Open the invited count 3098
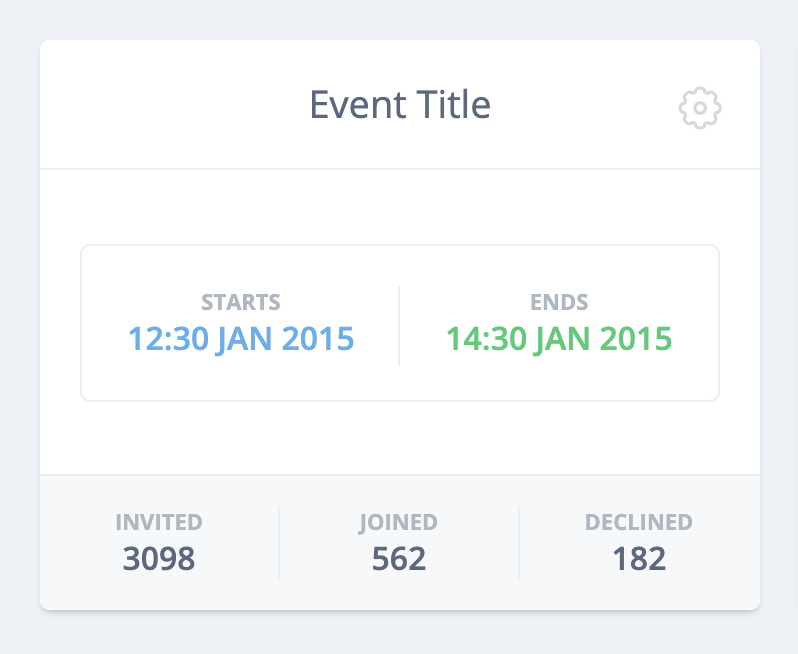 (x=159, y=559)
